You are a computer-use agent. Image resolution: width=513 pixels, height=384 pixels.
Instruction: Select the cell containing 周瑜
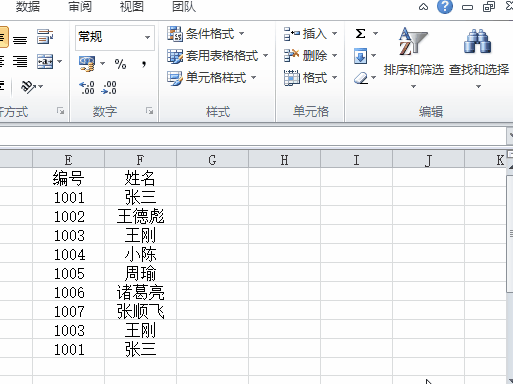pos(140,273)
